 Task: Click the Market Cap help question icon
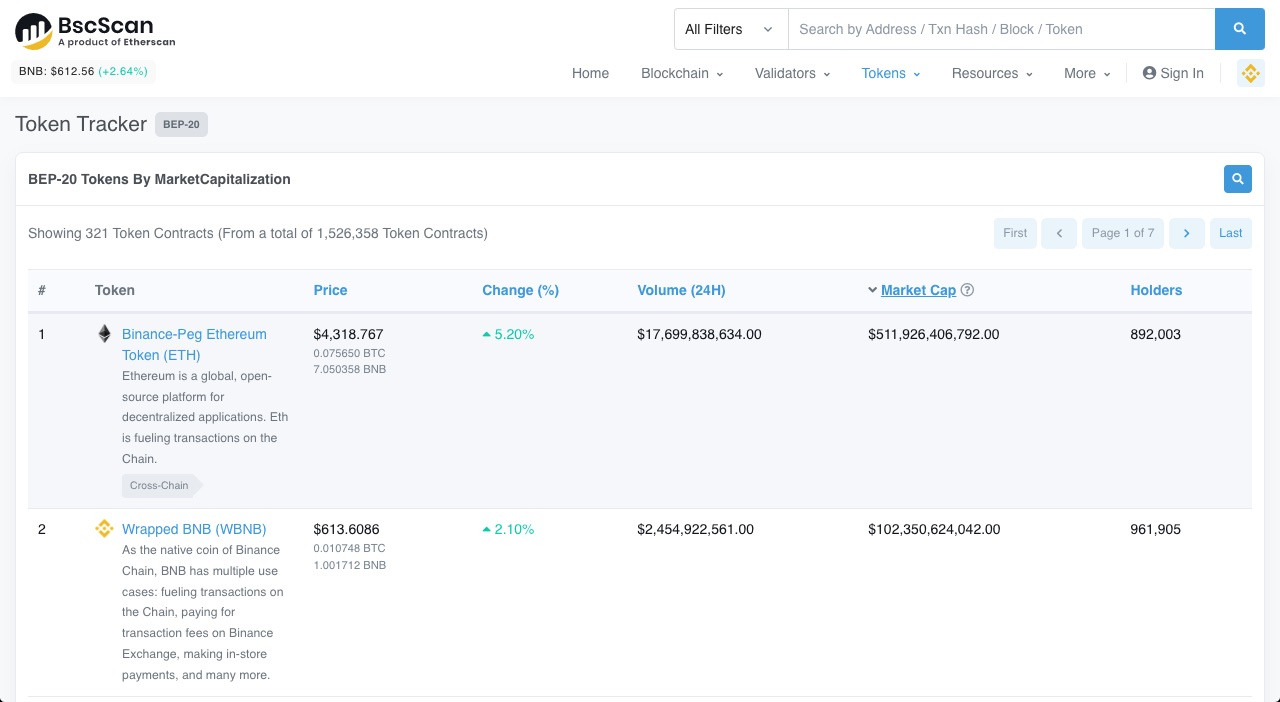click(x=967, y=290)
